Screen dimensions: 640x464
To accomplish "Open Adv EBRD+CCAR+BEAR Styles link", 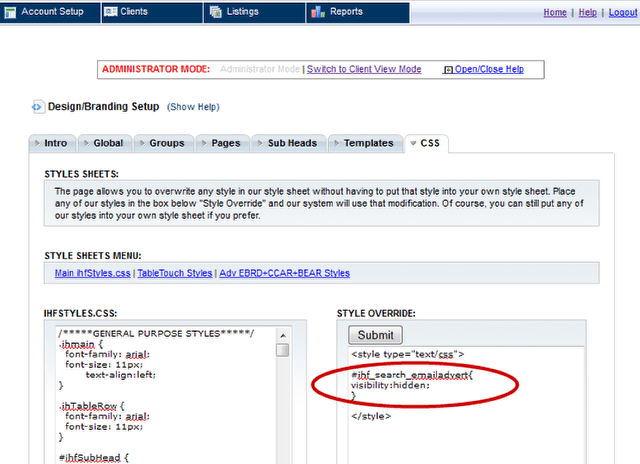I will 284,273.
